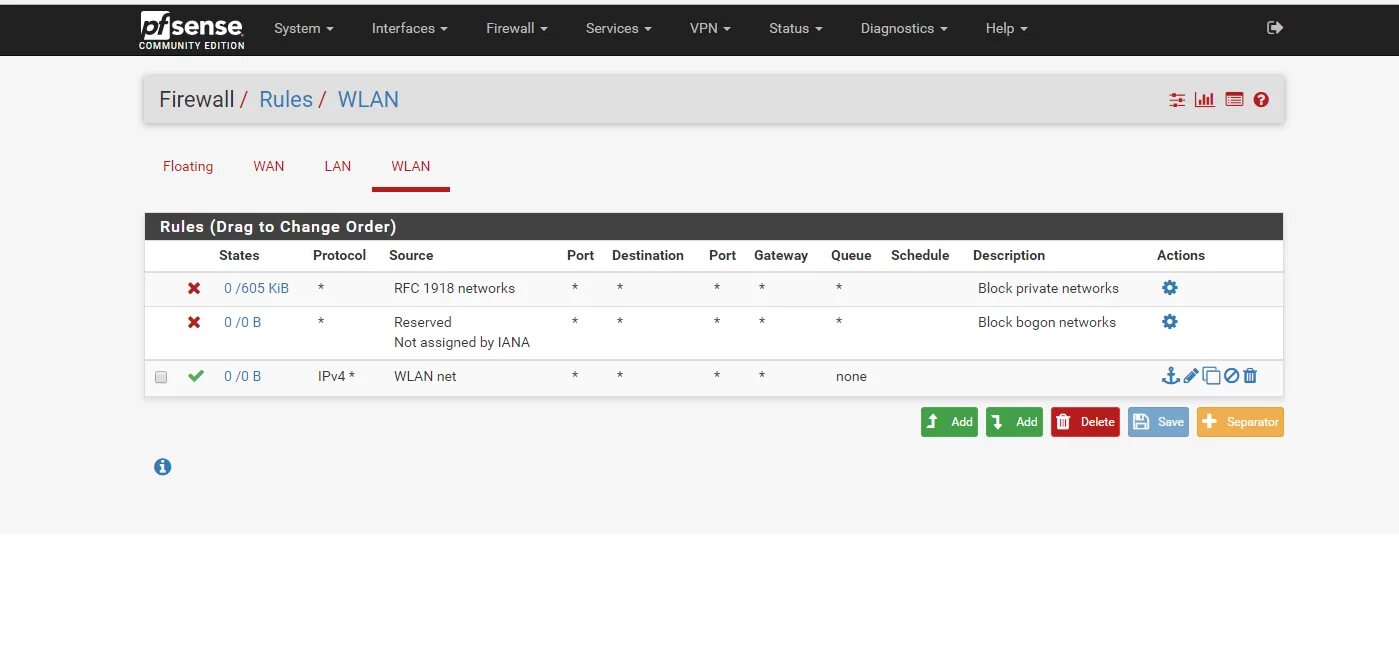
Task: Select the WLAN net rule checkbox
Action: pos(161,377)
